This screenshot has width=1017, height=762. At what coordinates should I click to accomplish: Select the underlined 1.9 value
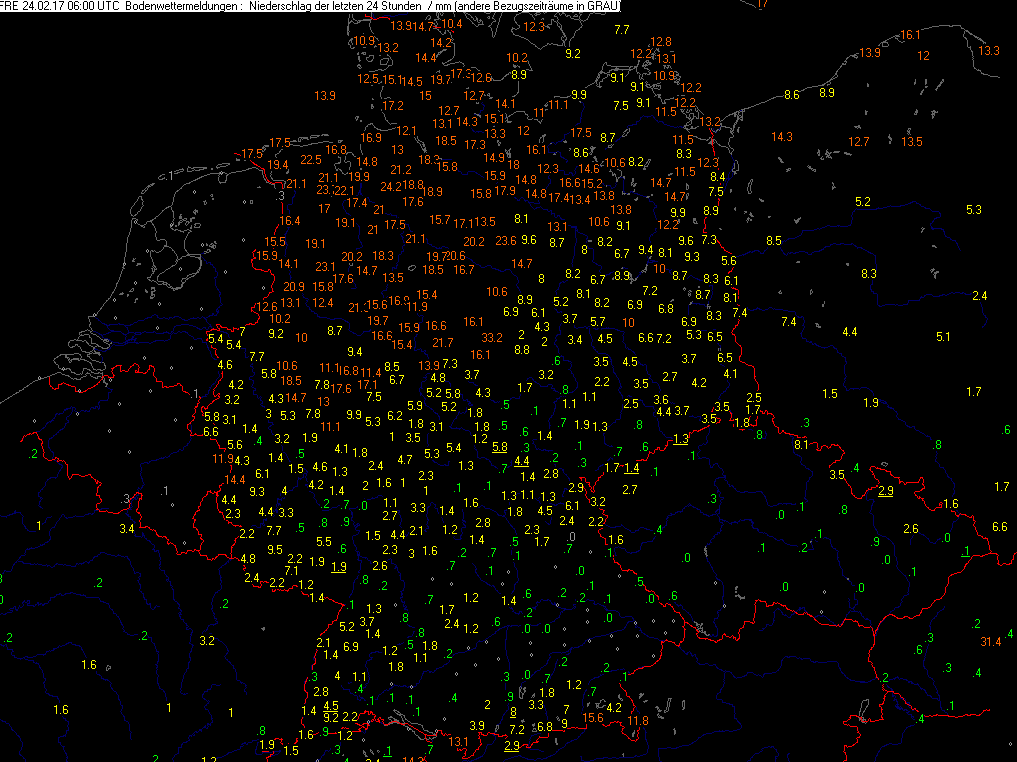pyautogui.click(x=339, y=566)
